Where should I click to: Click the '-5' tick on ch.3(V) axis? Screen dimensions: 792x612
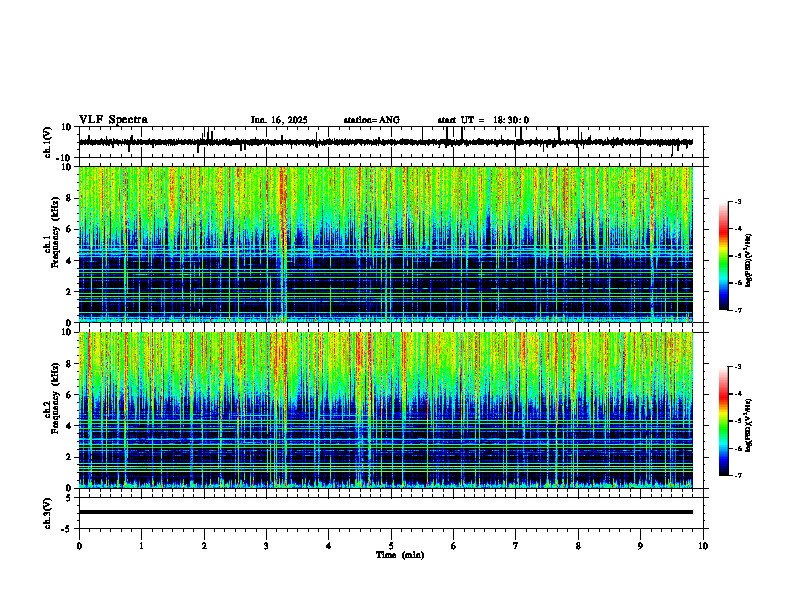(x=68, y=529)
